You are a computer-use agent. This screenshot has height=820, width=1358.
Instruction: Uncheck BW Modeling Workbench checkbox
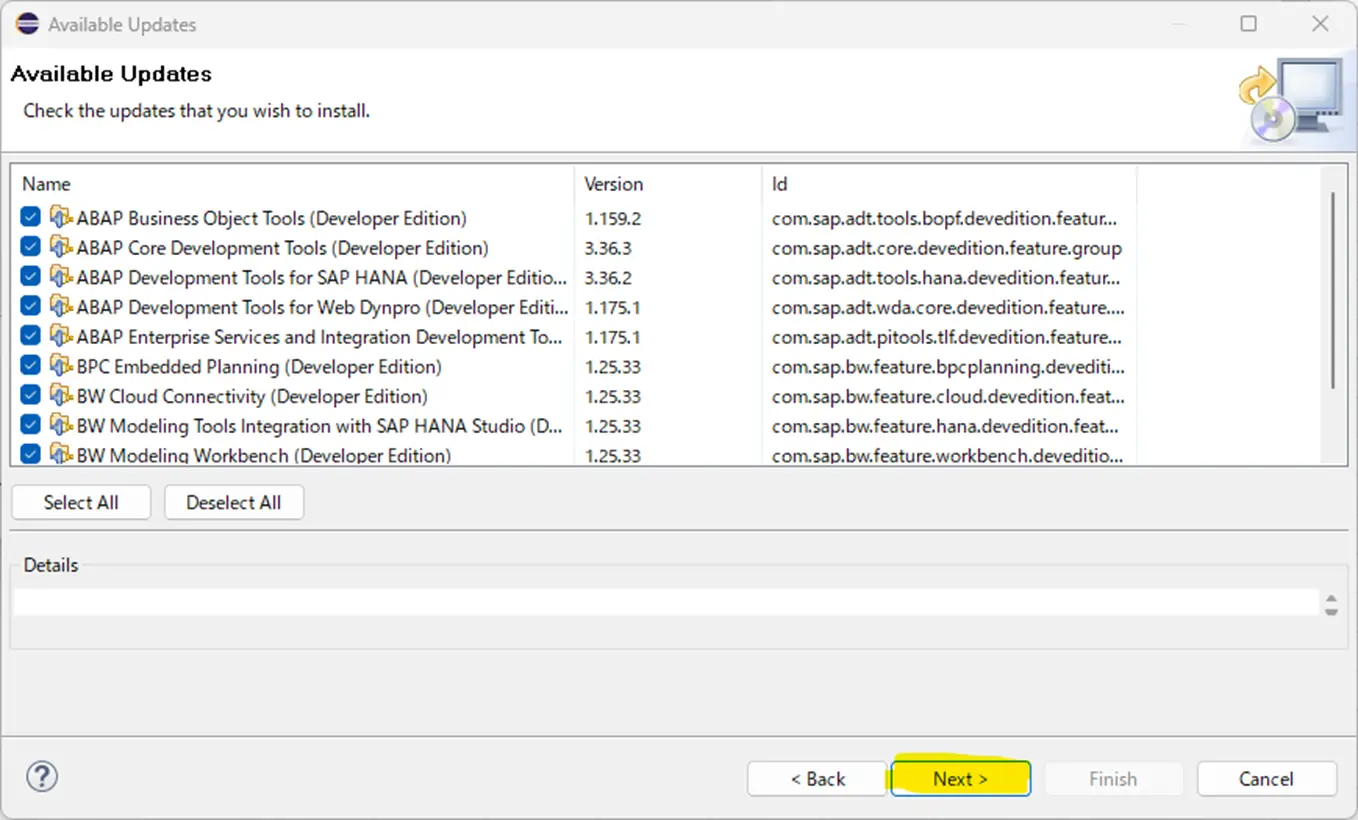pyautogui.click(x=30, y=454)
